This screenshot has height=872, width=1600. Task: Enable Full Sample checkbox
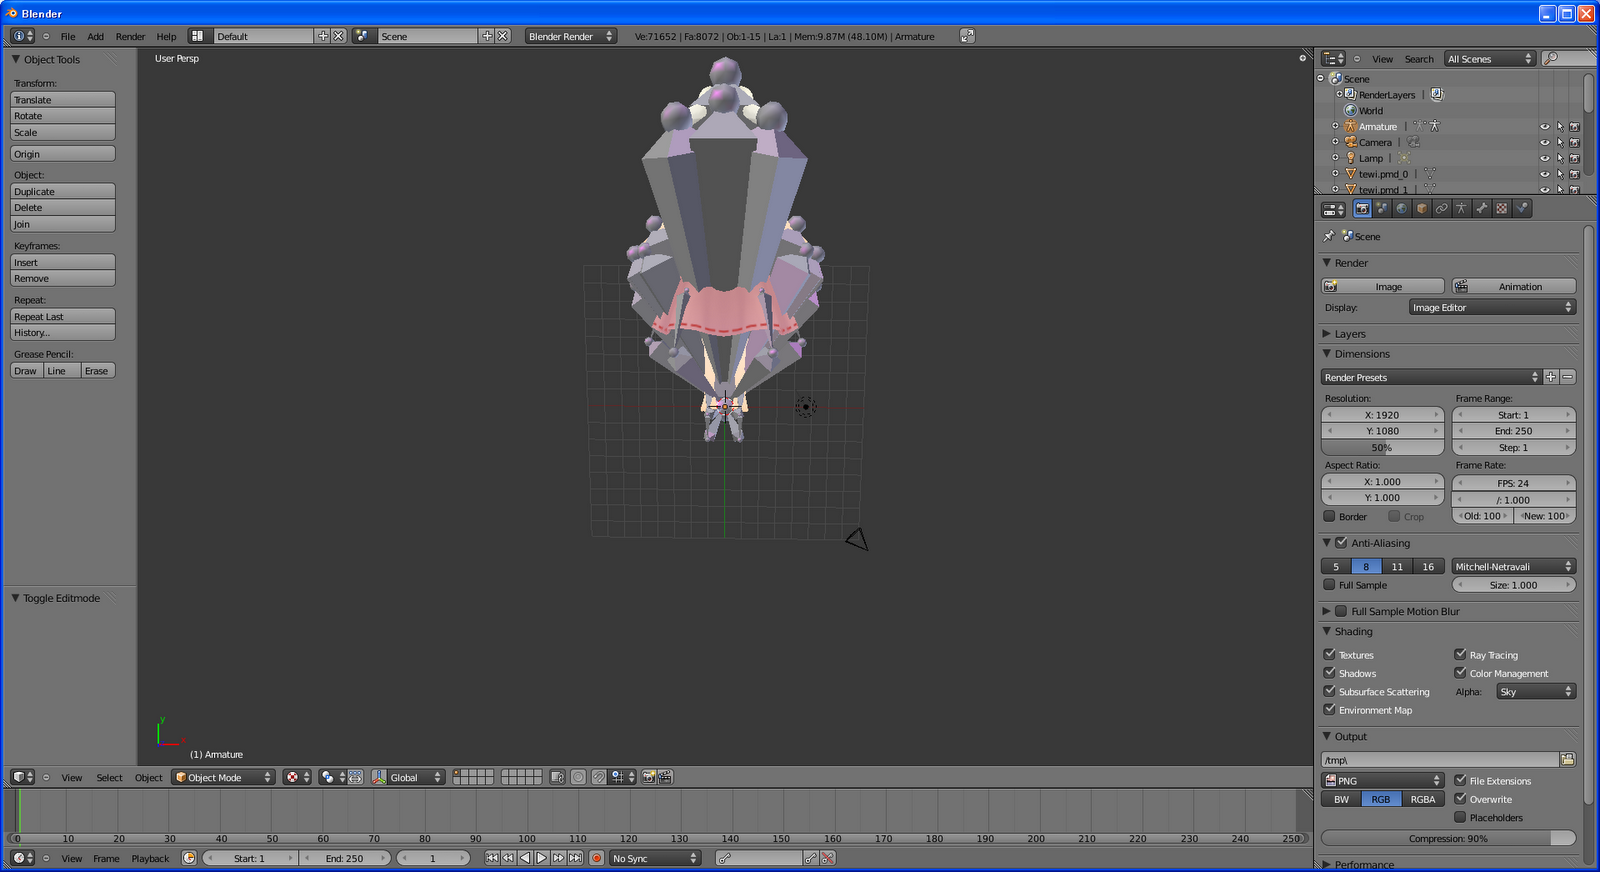[x=1329, y=585]
